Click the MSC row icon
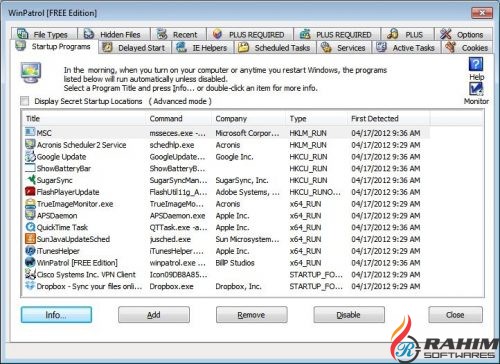The image size is (500, 364). (x=30, y=132)
